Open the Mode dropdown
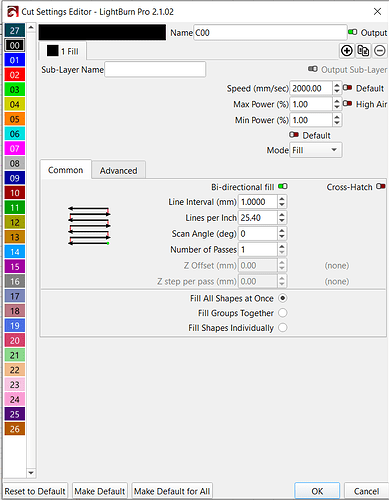389x500 pixels. click(315, 150)
